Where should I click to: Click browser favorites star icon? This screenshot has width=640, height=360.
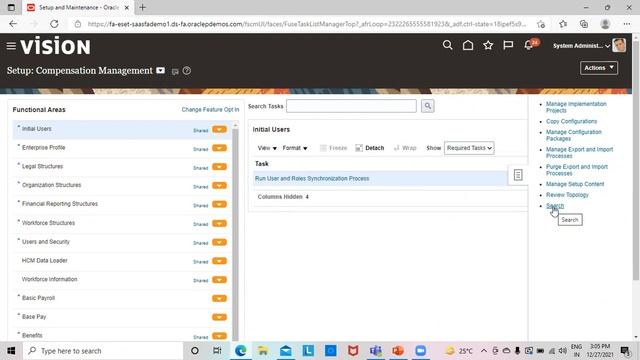pyautogui.click(x=563, y=24)
